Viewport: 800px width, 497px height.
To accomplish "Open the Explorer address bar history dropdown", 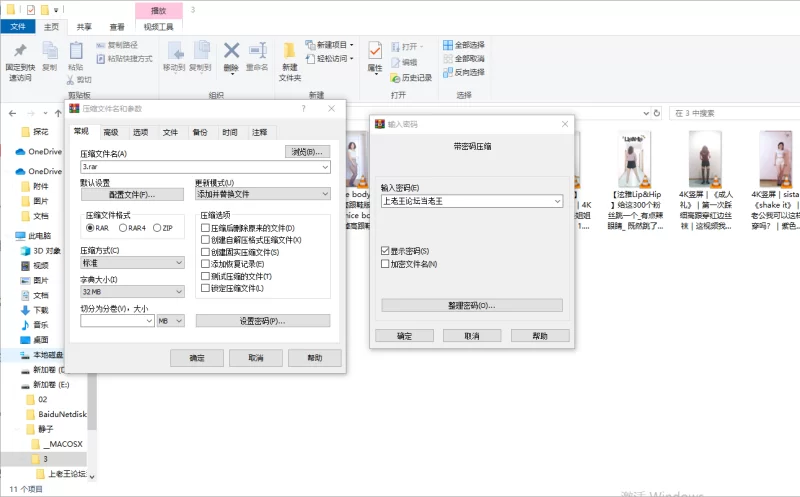I will (646, 113).
